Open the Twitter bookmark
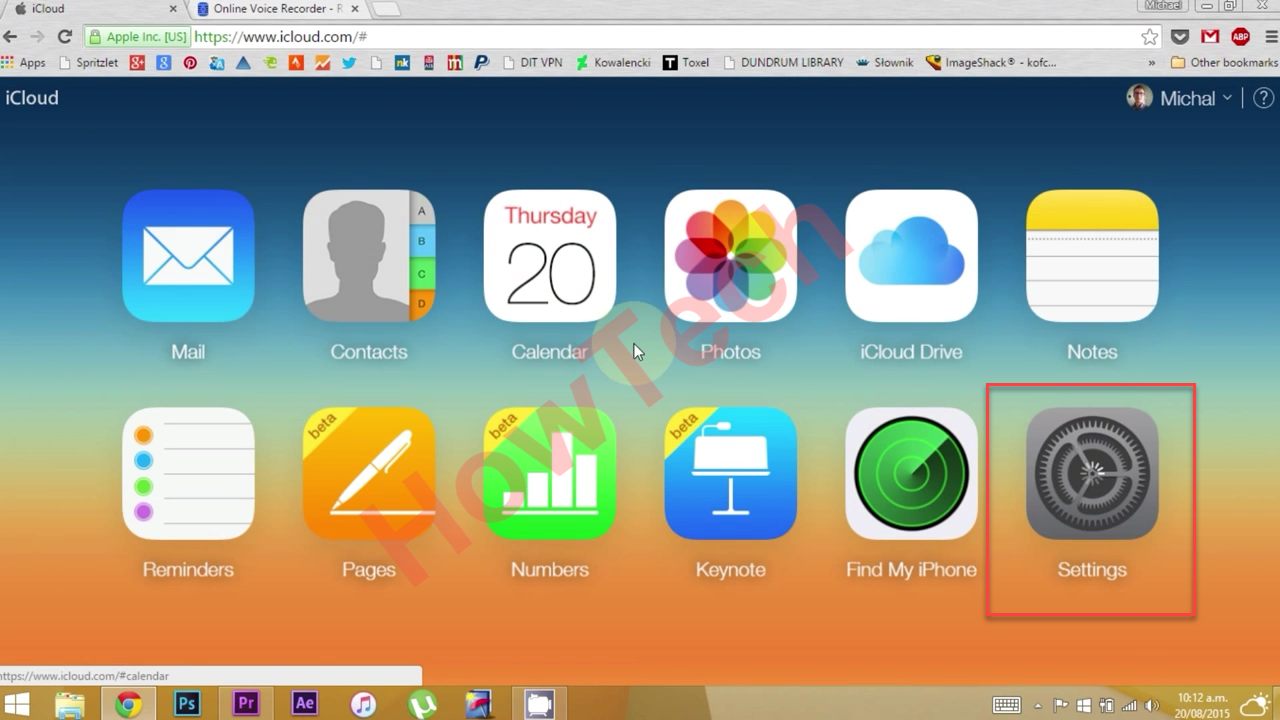 [349, 62]
